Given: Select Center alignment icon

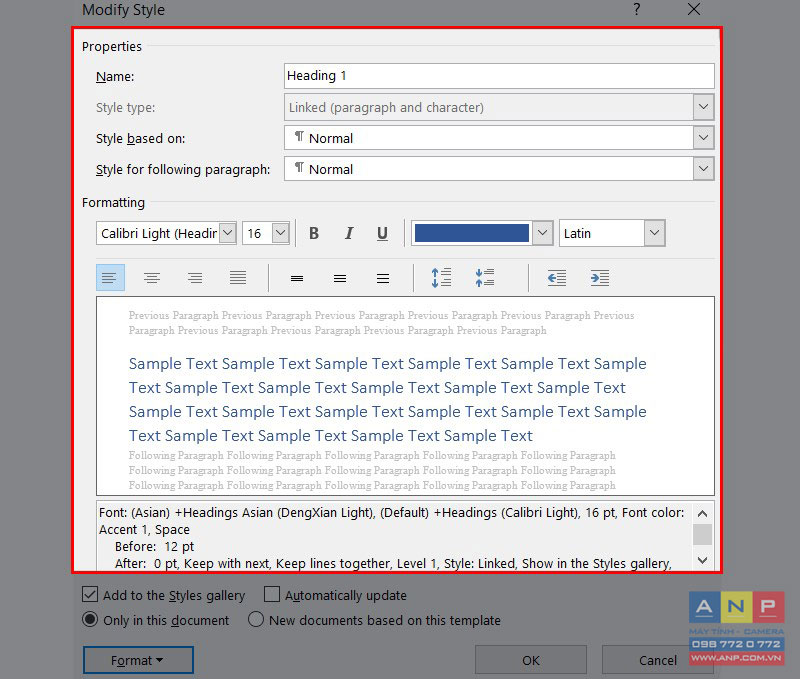Looking at the screenshot, I should point(152,278).
